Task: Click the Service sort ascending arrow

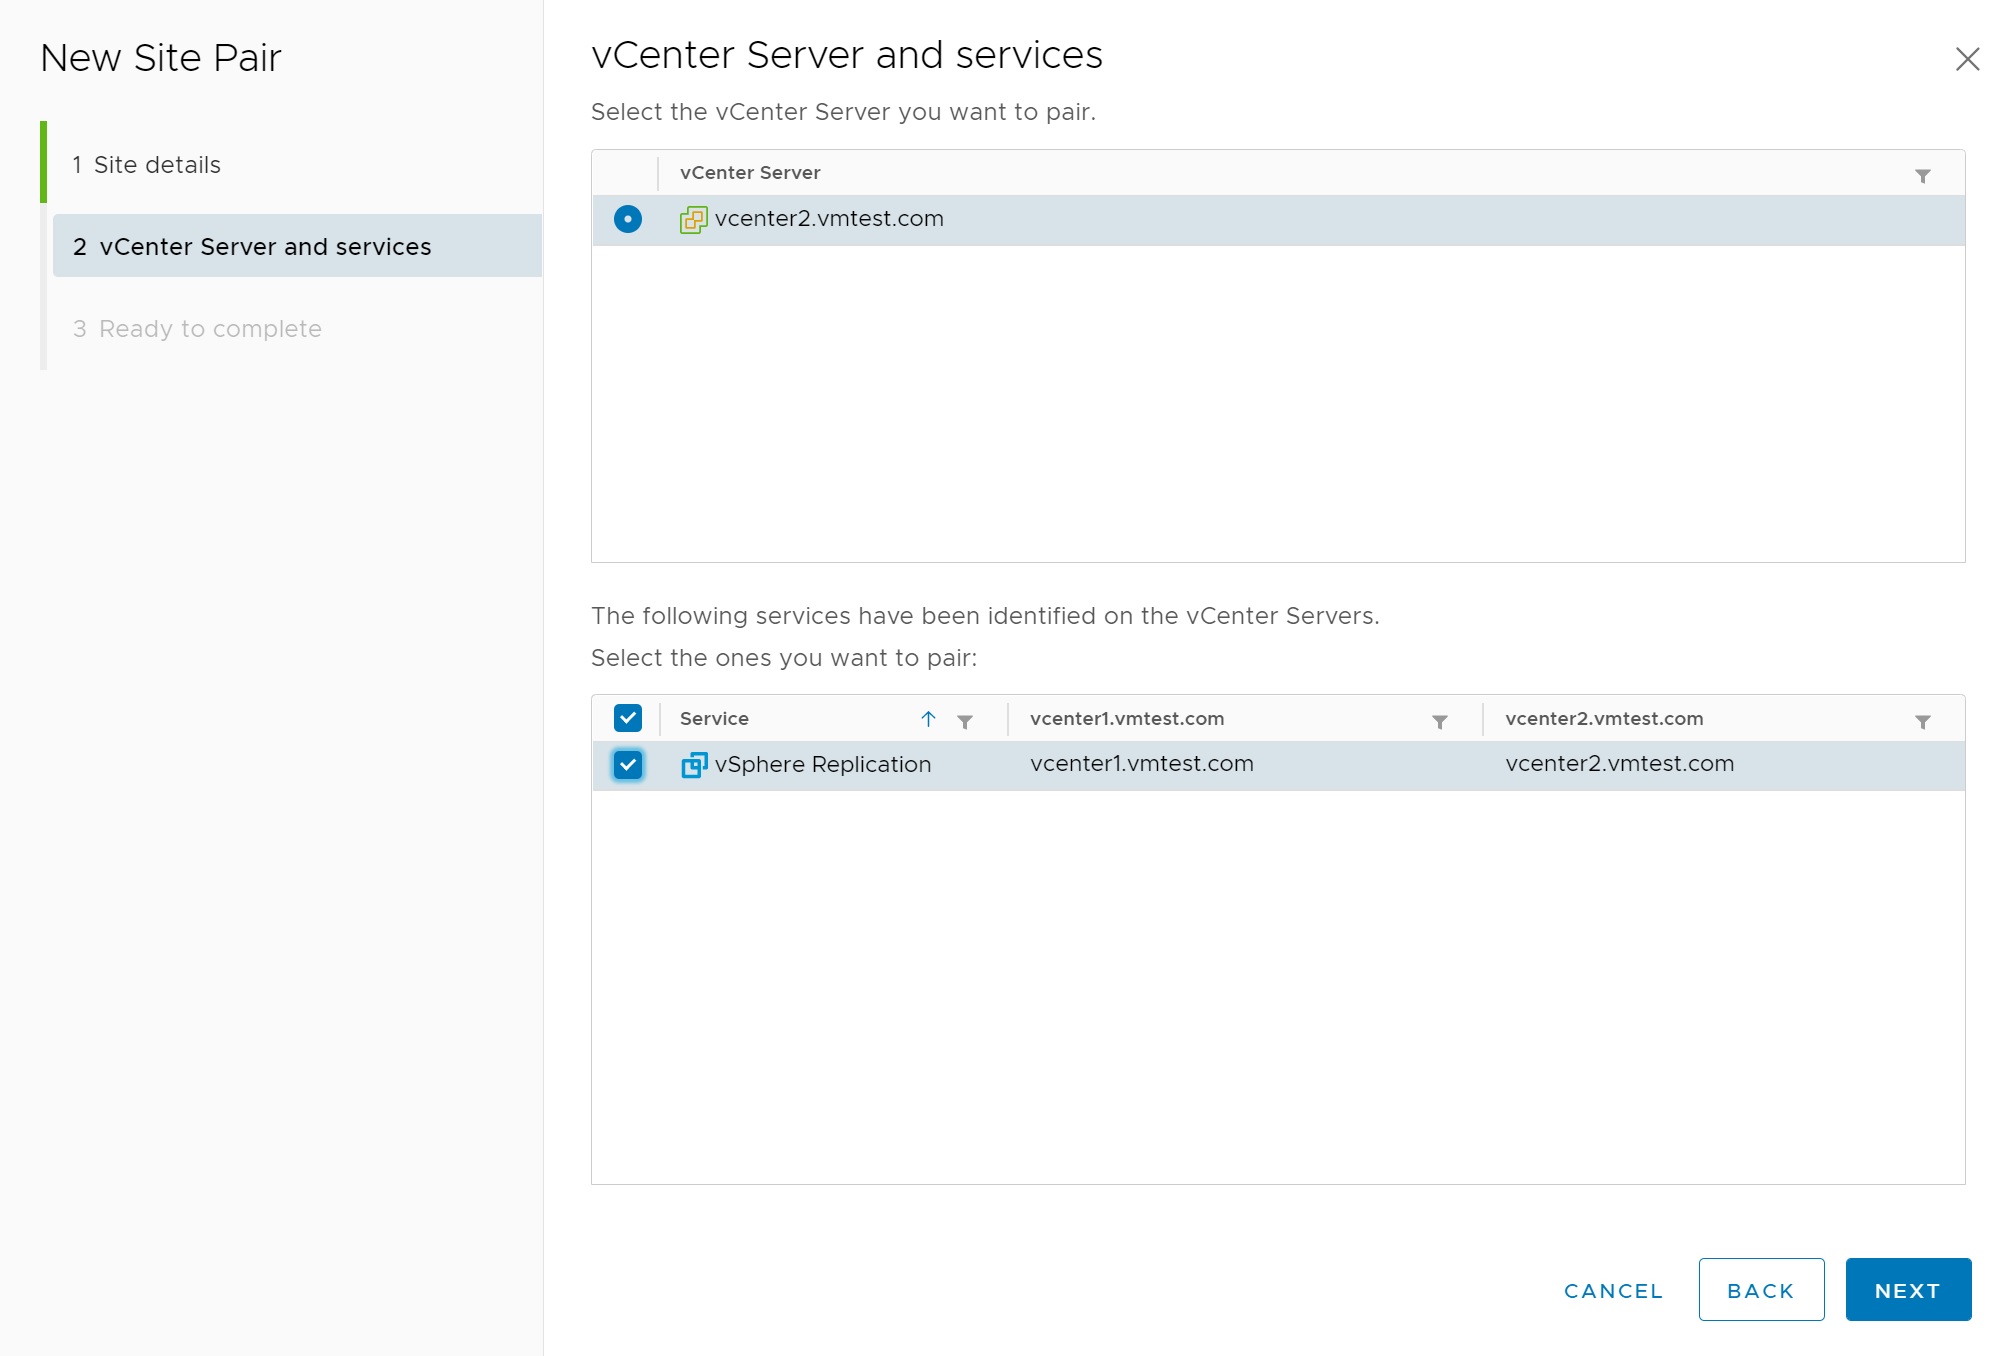Action: point(928,719)
